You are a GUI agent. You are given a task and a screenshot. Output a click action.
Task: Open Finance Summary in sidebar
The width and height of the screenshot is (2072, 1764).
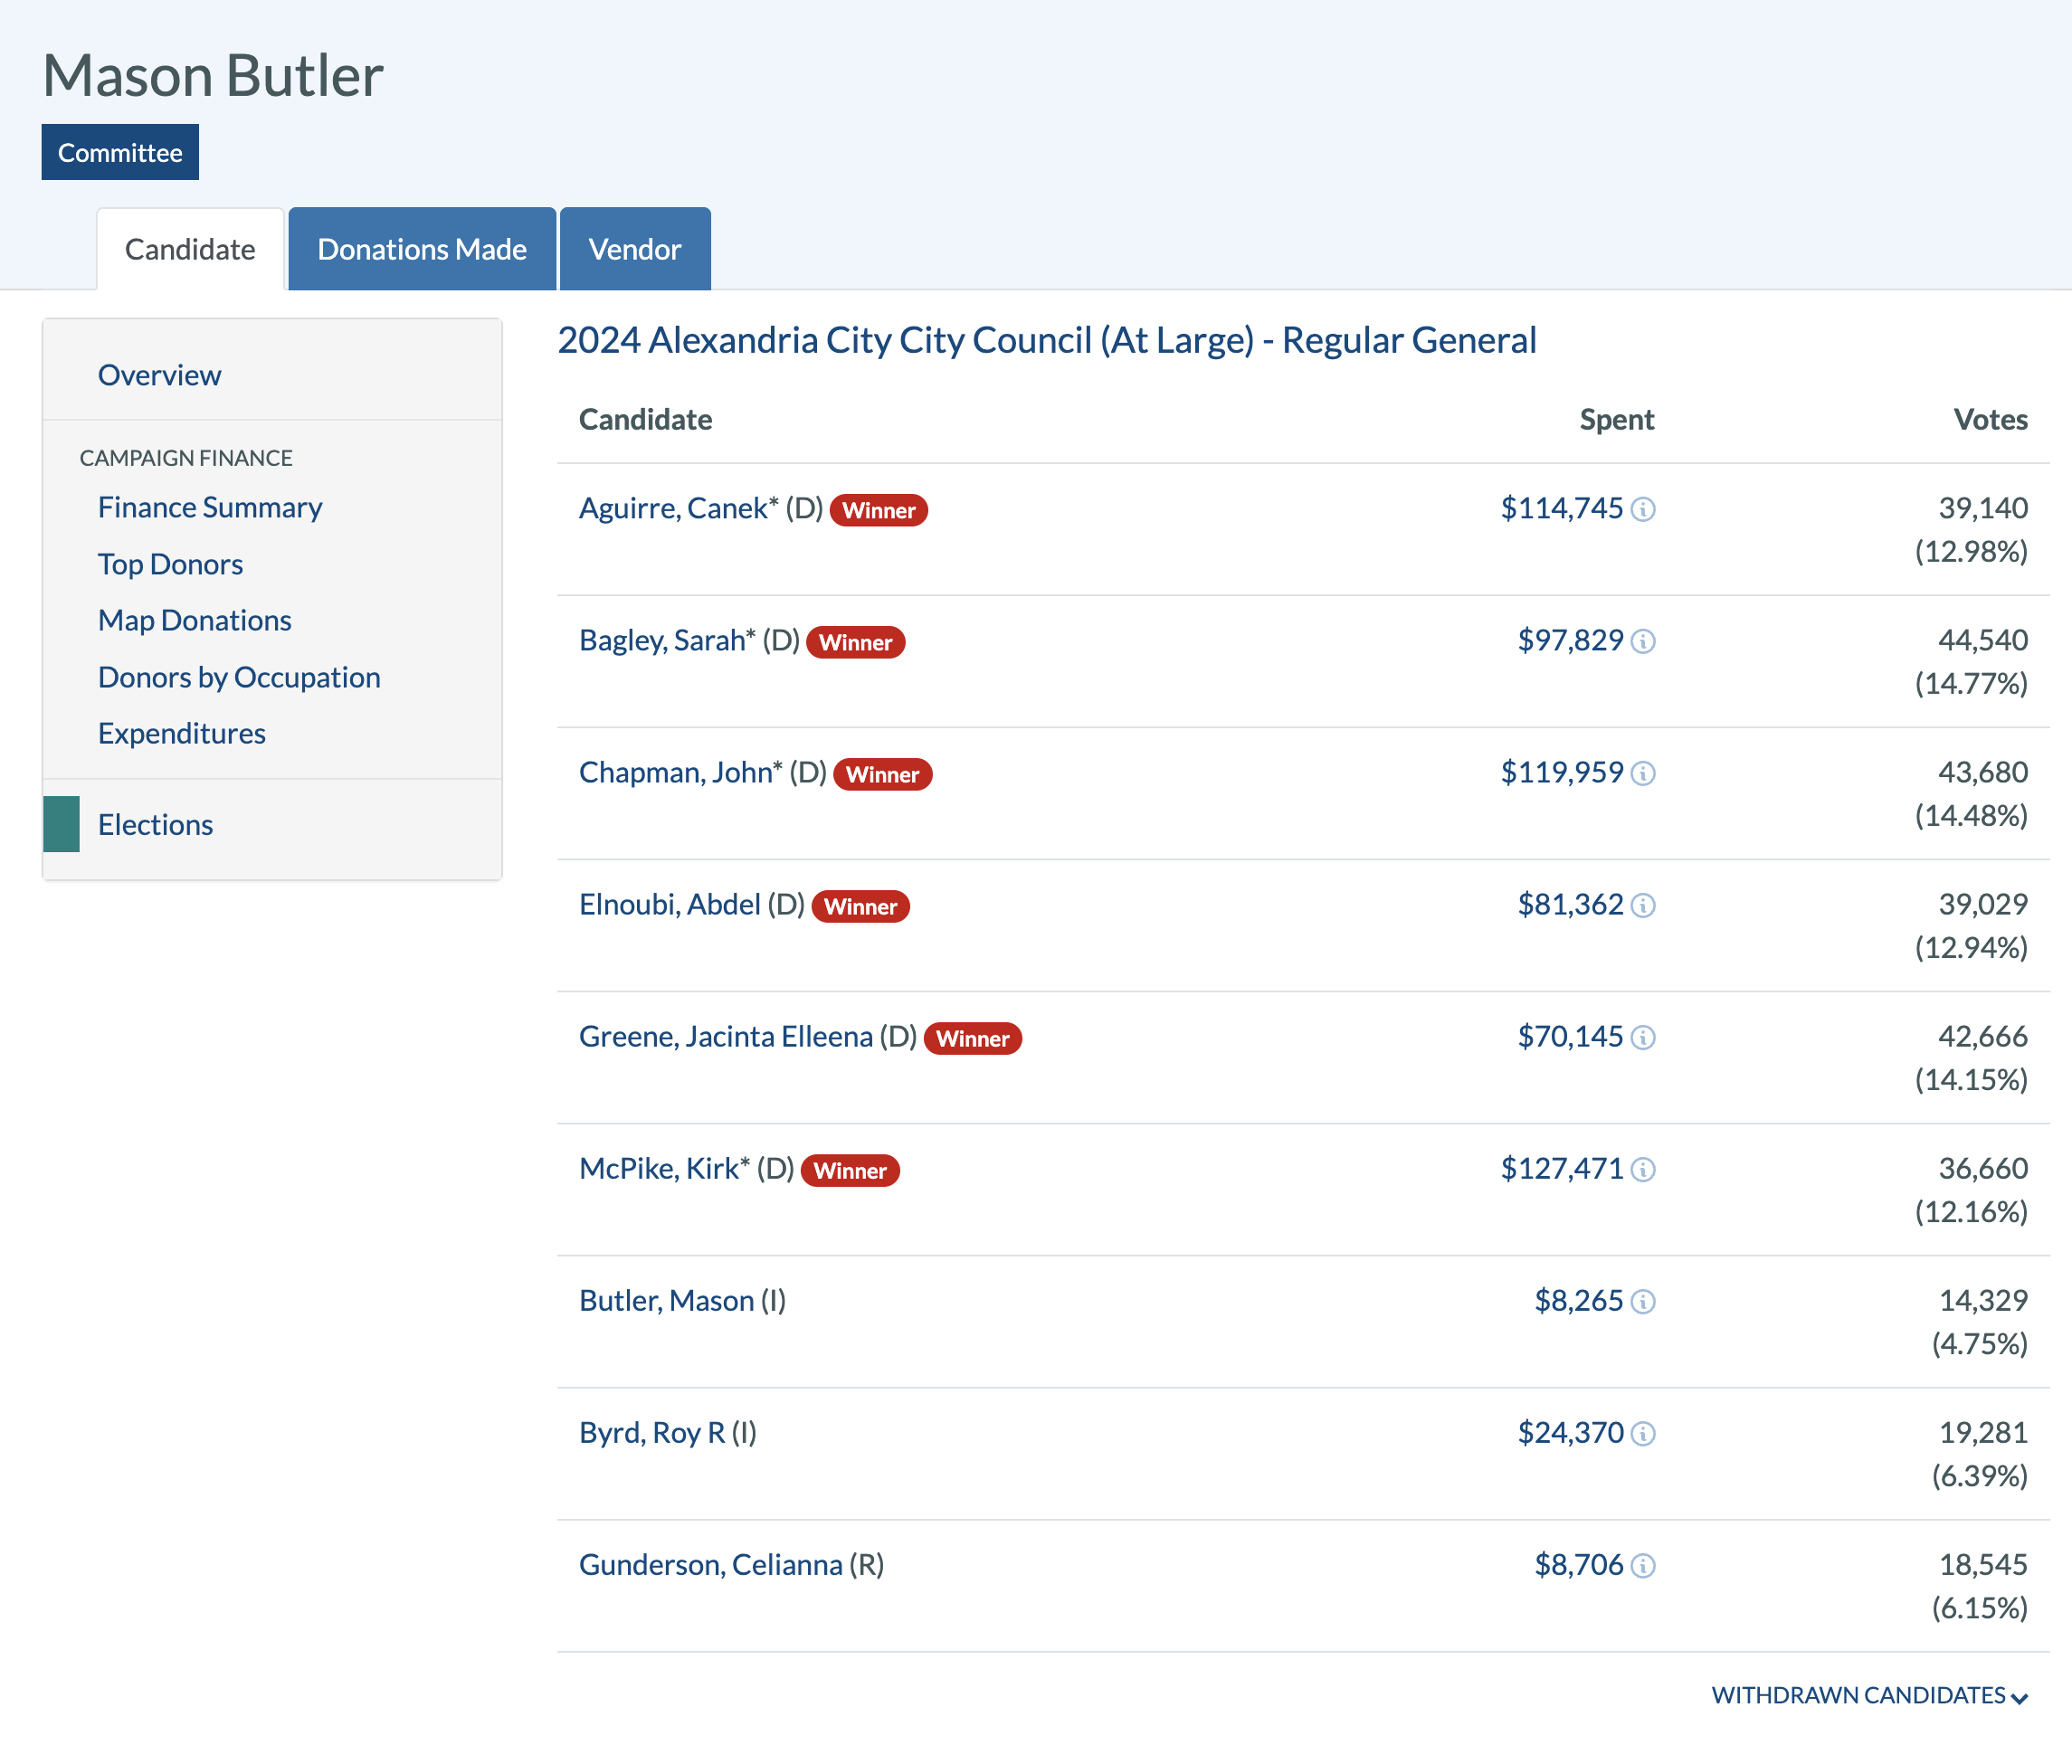coord(210,508)
